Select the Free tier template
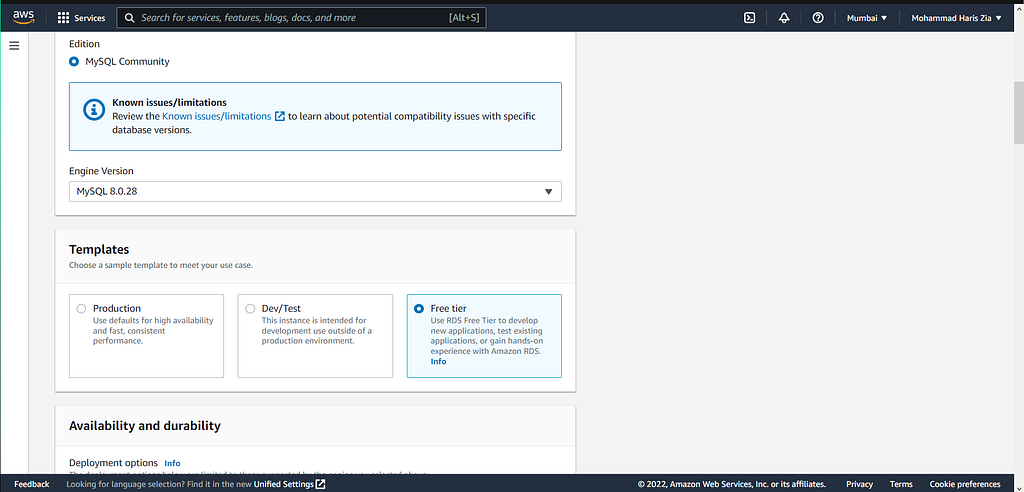1024x492 pixels. [484, 336]
